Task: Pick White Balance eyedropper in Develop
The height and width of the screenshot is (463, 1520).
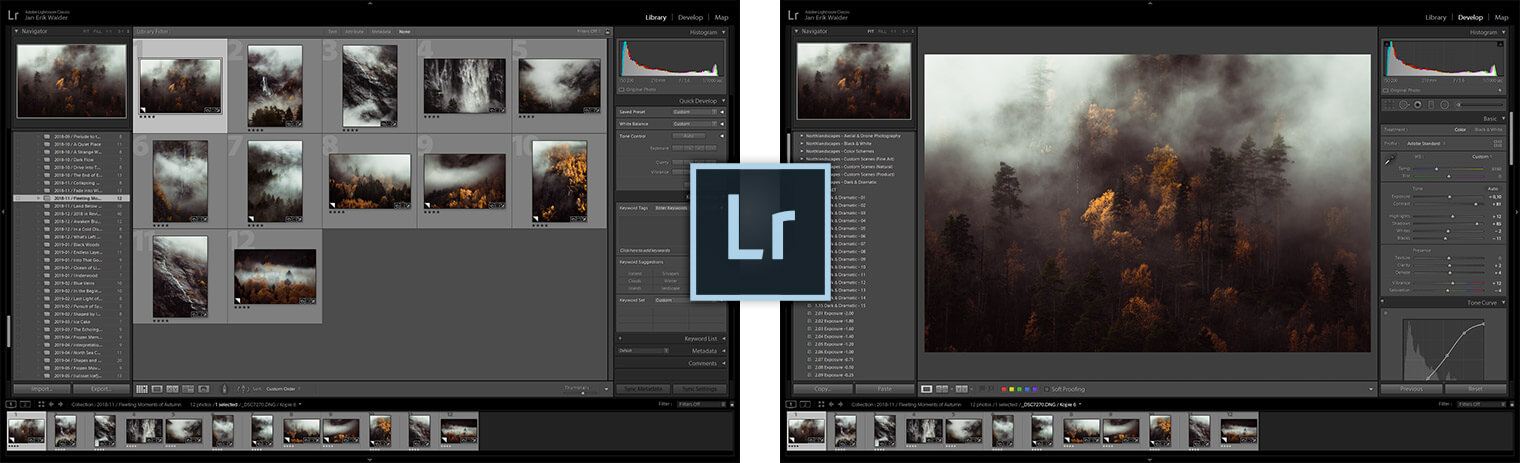Action: [x=1390, y=160]
